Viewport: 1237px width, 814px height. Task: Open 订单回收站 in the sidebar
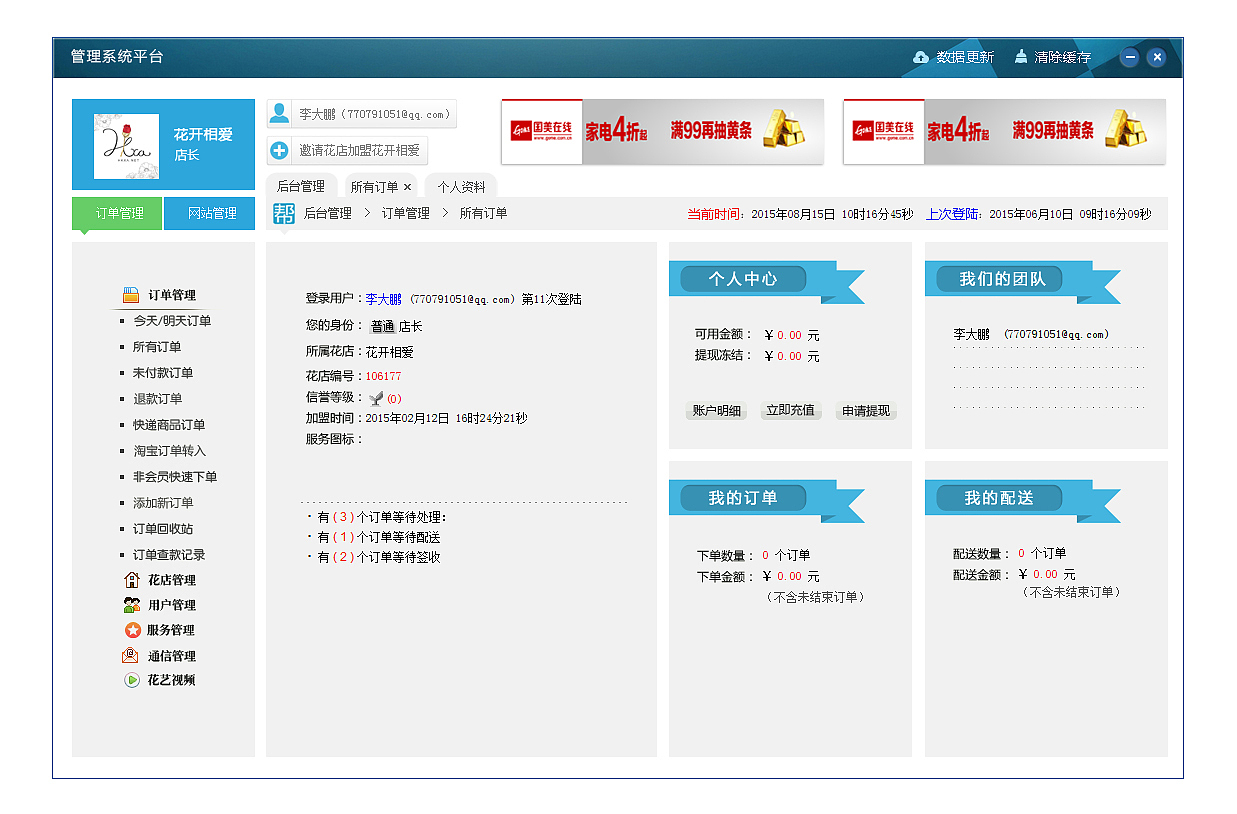pyautogui.click(x=163, y=529)
